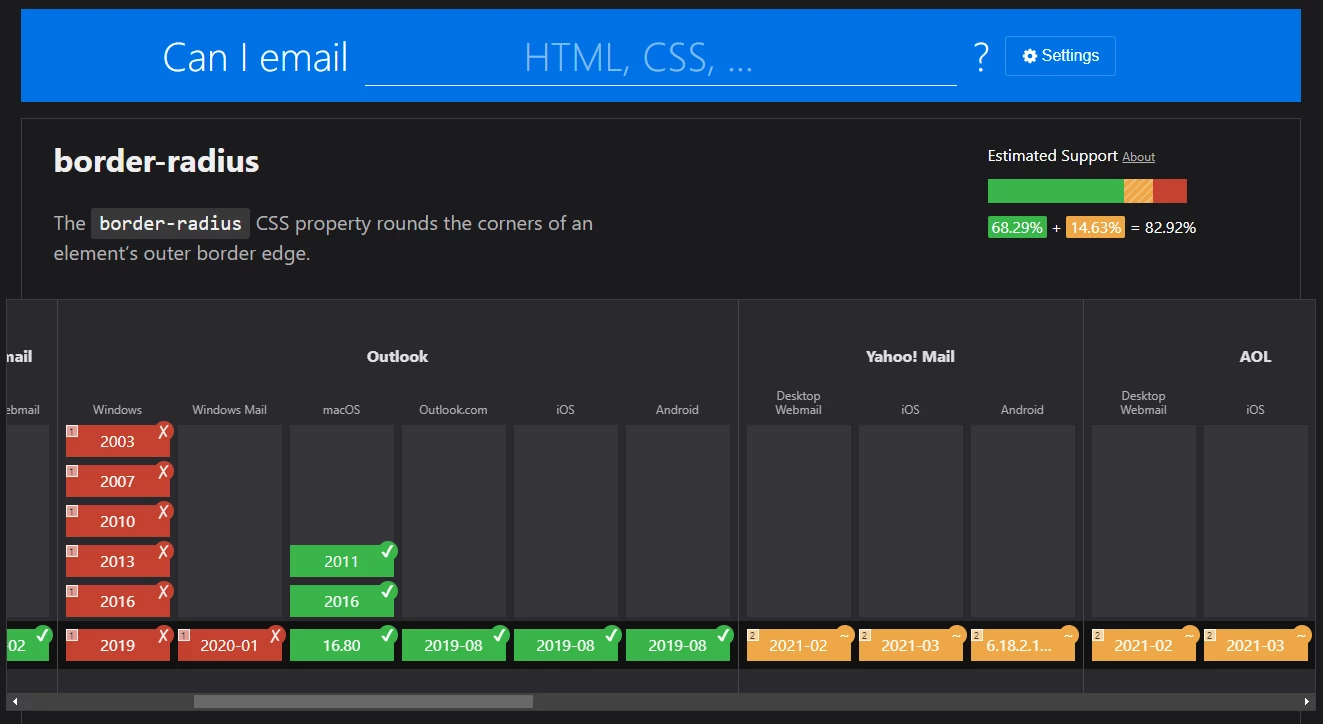1323x724 pixels.
Task: Click the red X icon on Windows Mail 2020-01
Action: point(276,635)
